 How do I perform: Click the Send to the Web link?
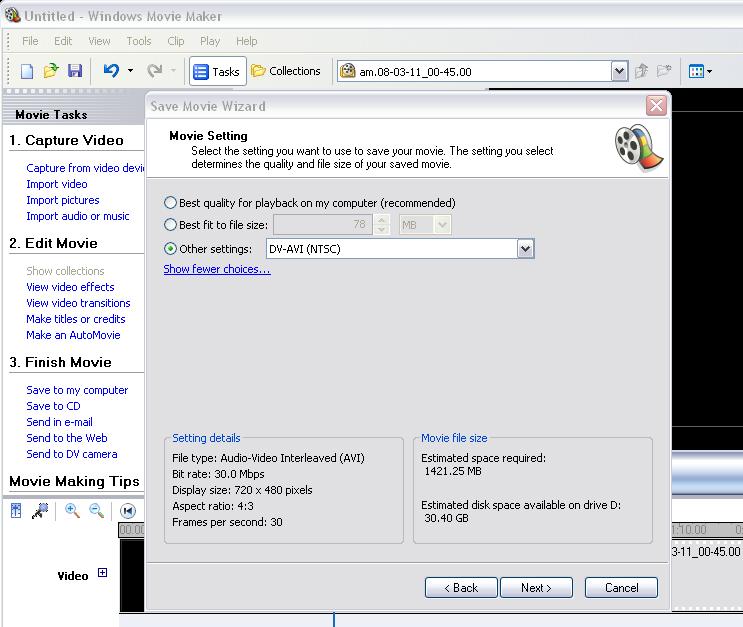click(x=67, y=438)
